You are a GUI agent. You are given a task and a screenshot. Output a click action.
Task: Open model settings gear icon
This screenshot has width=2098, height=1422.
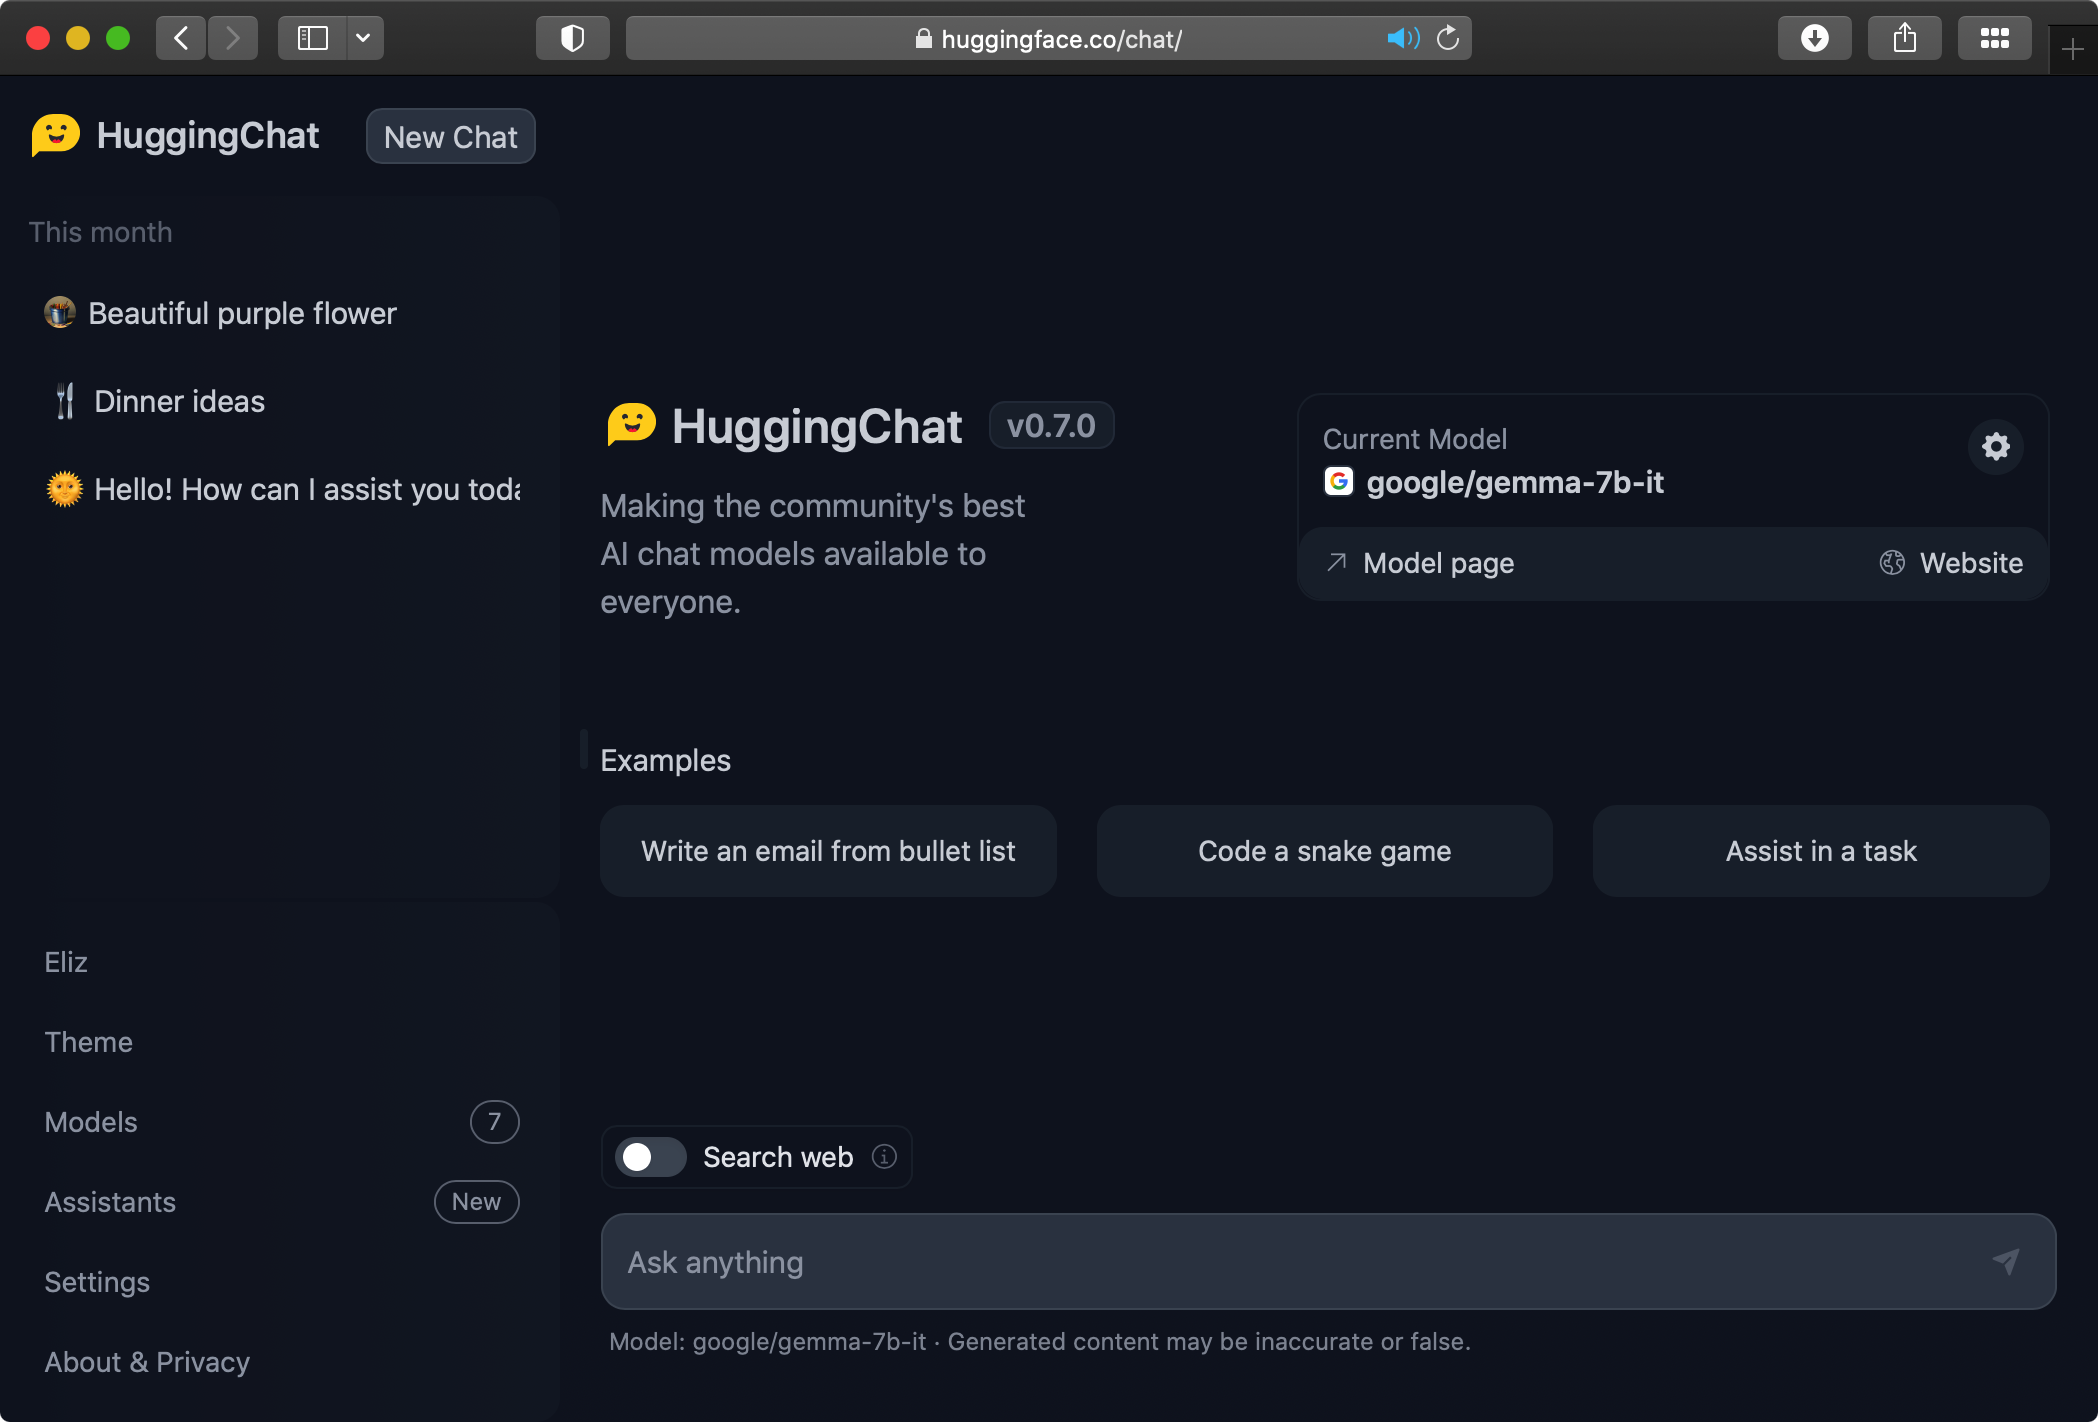point(1995,446)
